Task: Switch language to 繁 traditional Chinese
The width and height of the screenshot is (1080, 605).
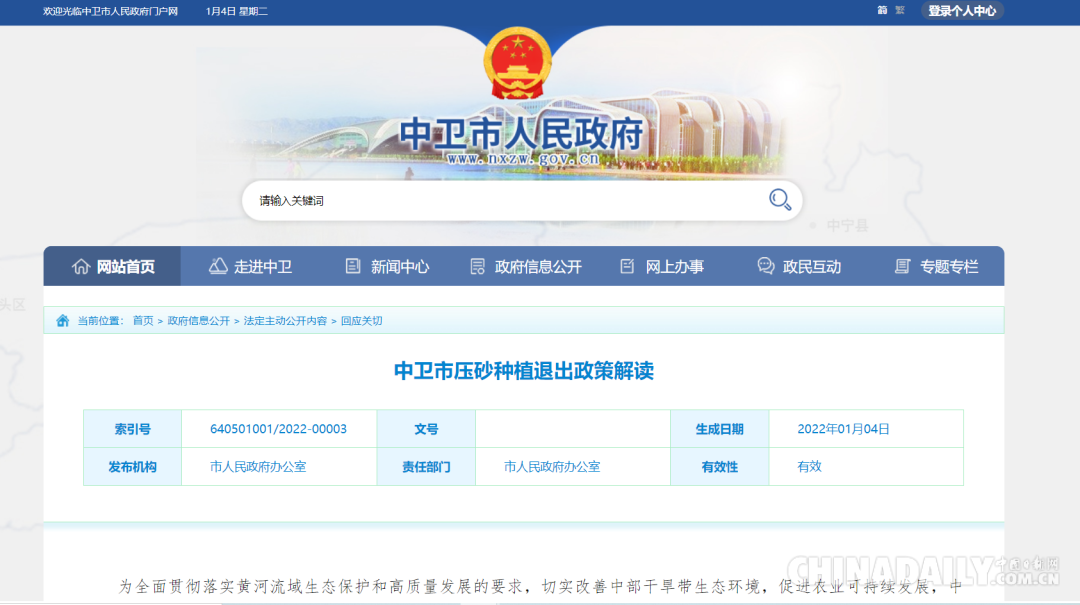Action: pyautogui.click(x=897, y=11)
